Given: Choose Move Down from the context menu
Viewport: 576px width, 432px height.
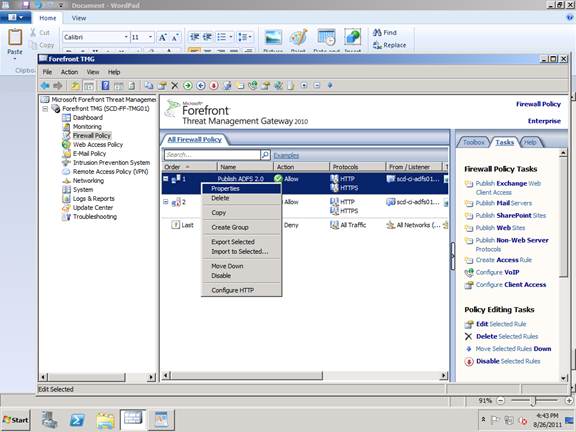Looking at the screenshot, I should 241,266.
